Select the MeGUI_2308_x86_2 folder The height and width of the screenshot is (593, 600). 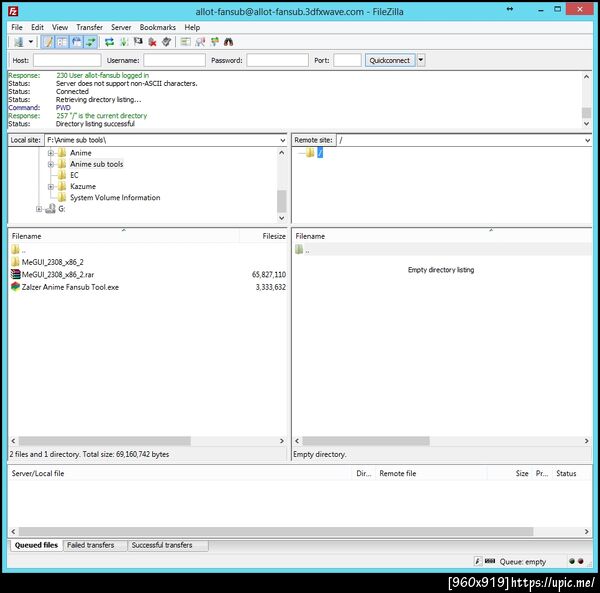click(52, 262)
